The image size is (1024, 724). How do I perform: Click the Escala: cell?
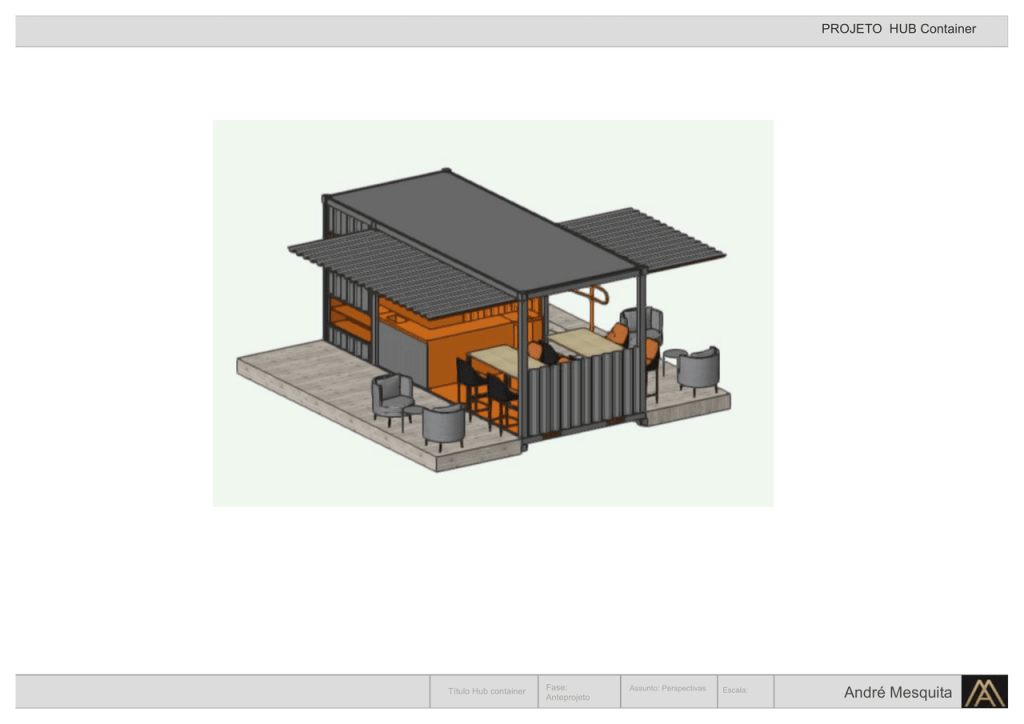click(x=745, y=691)
